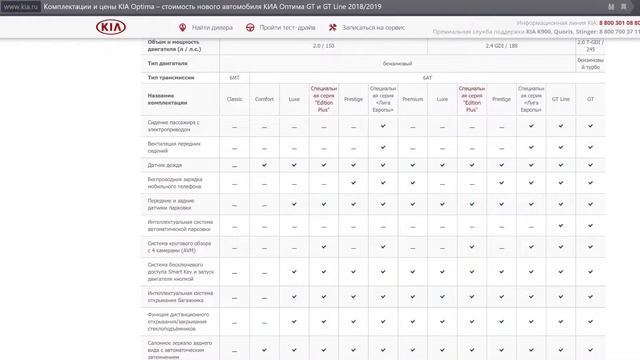This screenshot has height=360, width=640.
Task: Click the Интеллектуальная система автоматической парковки label
Action: click(180, 225)
